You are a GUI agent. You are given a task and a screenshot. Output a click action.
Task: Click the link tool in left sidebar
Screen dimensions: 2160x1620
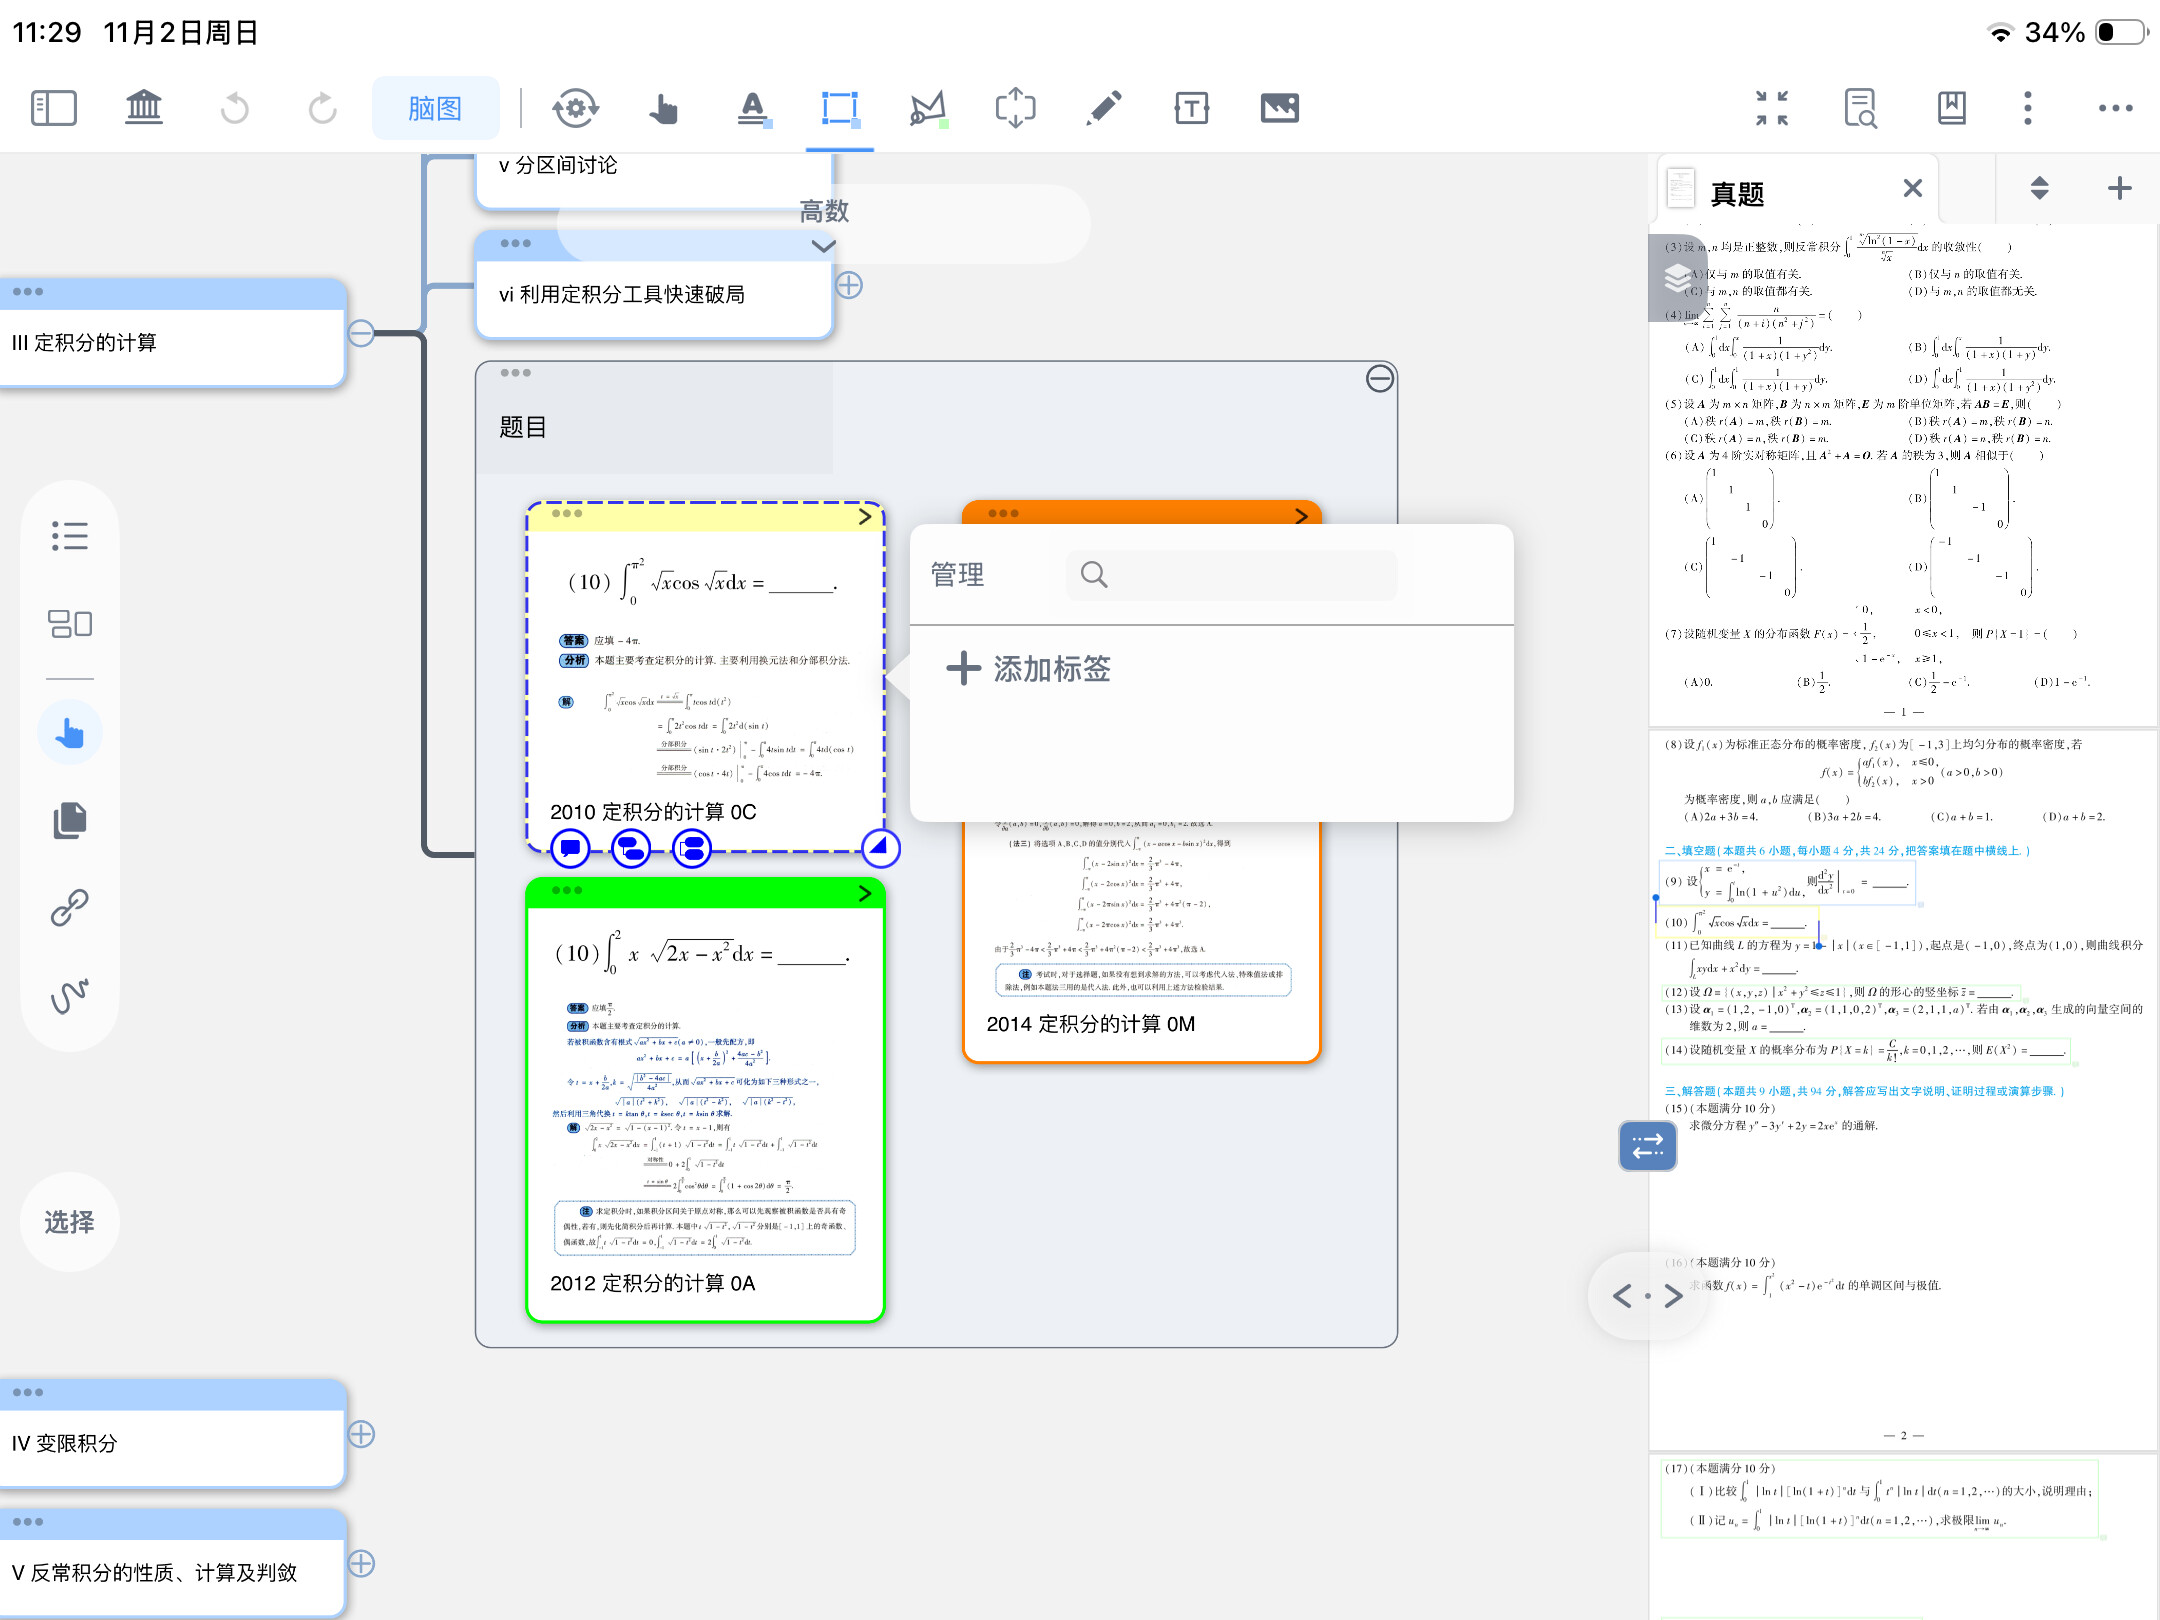pyautogui.click(x=70, y=907)
